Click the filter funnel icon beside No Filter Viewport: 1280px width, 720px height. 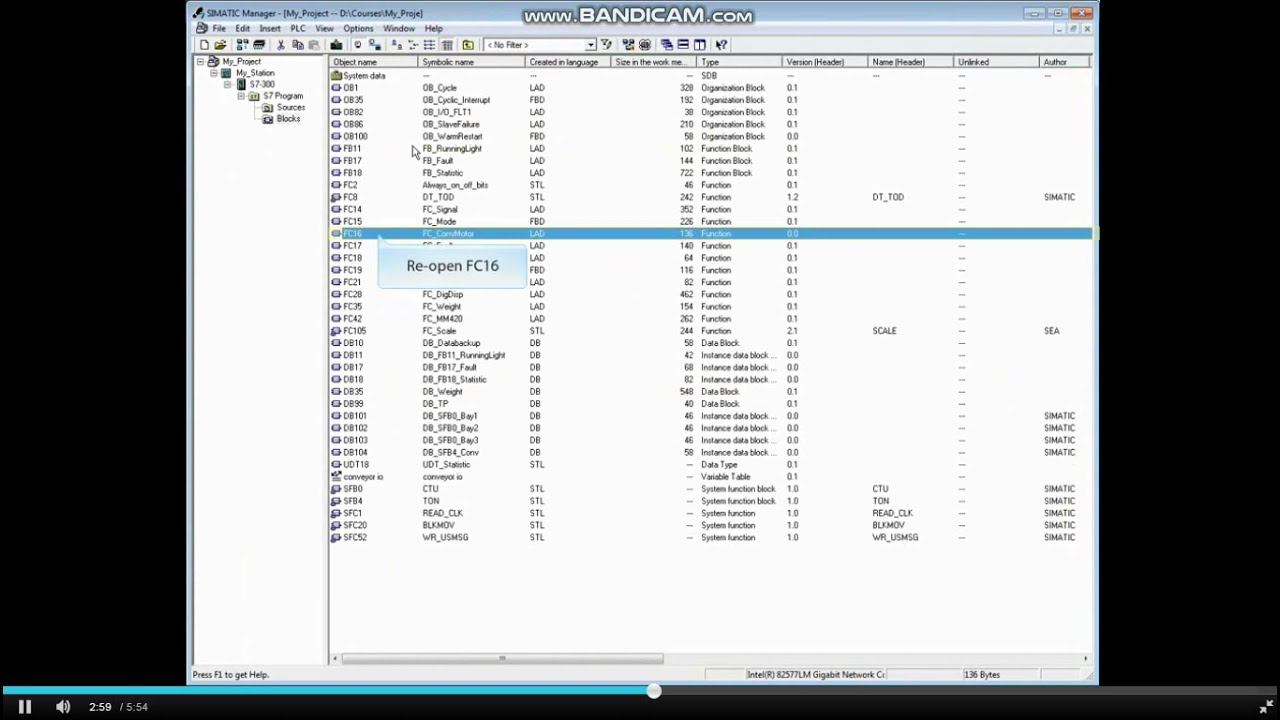(x=605, y=44)
